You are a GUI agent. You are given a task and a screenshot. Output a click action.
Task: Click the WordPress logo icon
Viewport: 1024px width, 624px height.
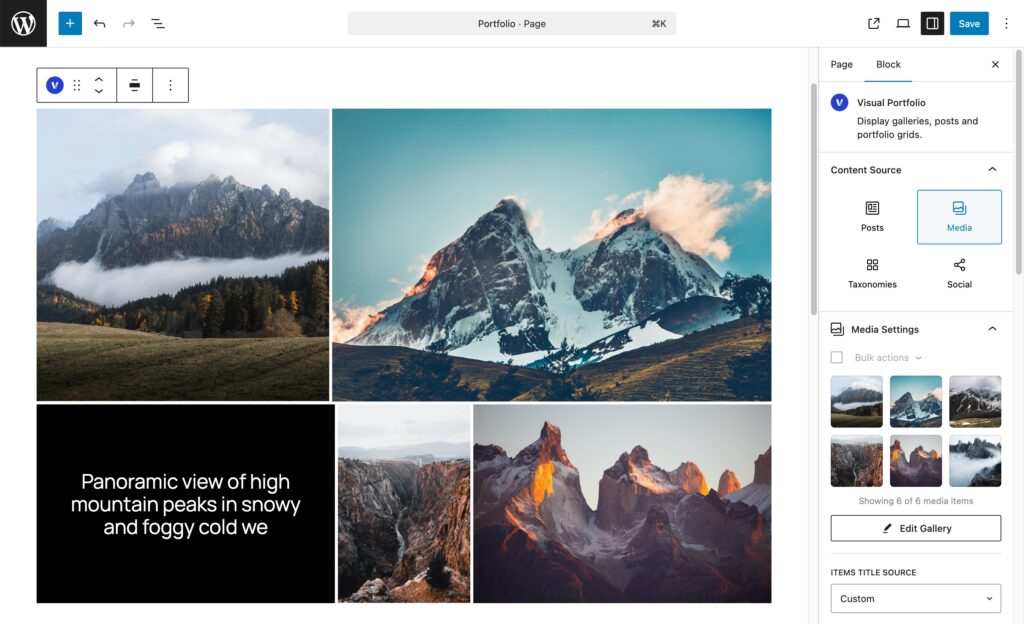23,23
